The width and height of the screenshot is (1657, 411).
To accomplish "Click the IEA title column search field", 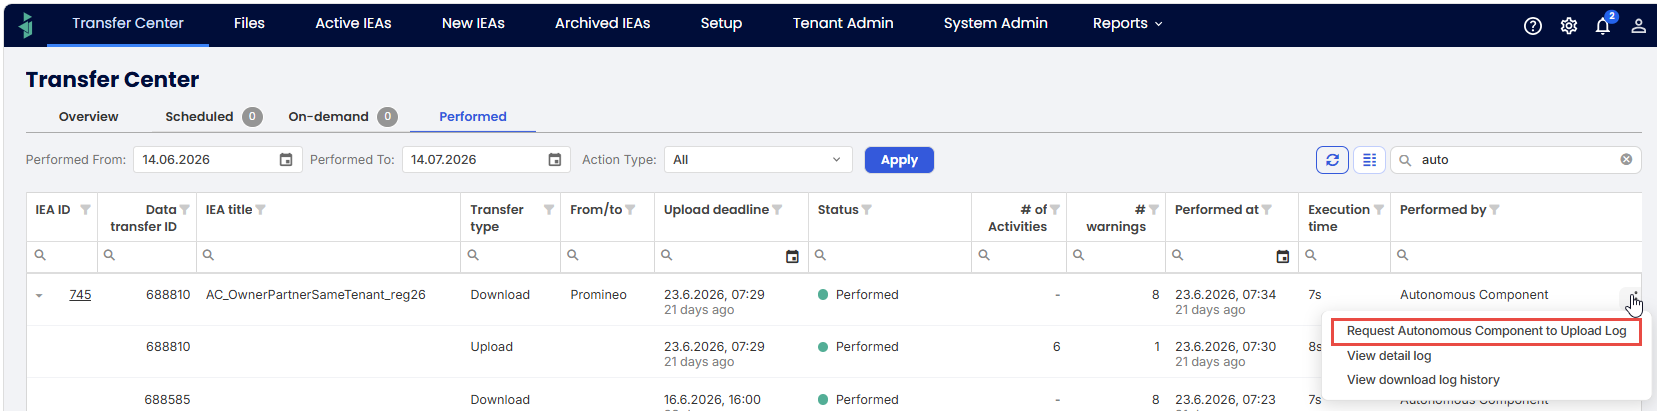I will click(328, 256).
